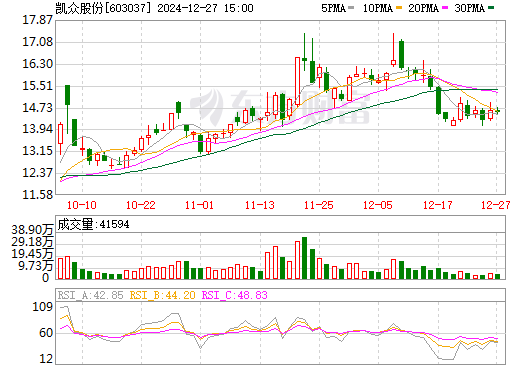Click the 17.87 price axis label
520x365 pixels.
37,20
